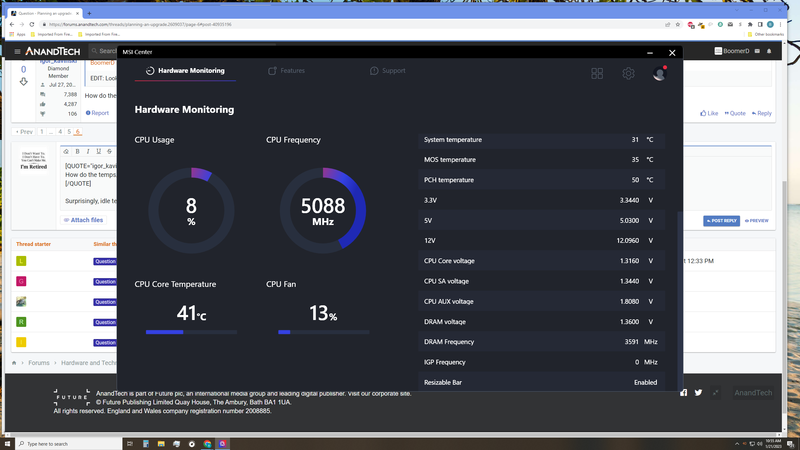Select the DRAM voltage row

pos(541,322)
